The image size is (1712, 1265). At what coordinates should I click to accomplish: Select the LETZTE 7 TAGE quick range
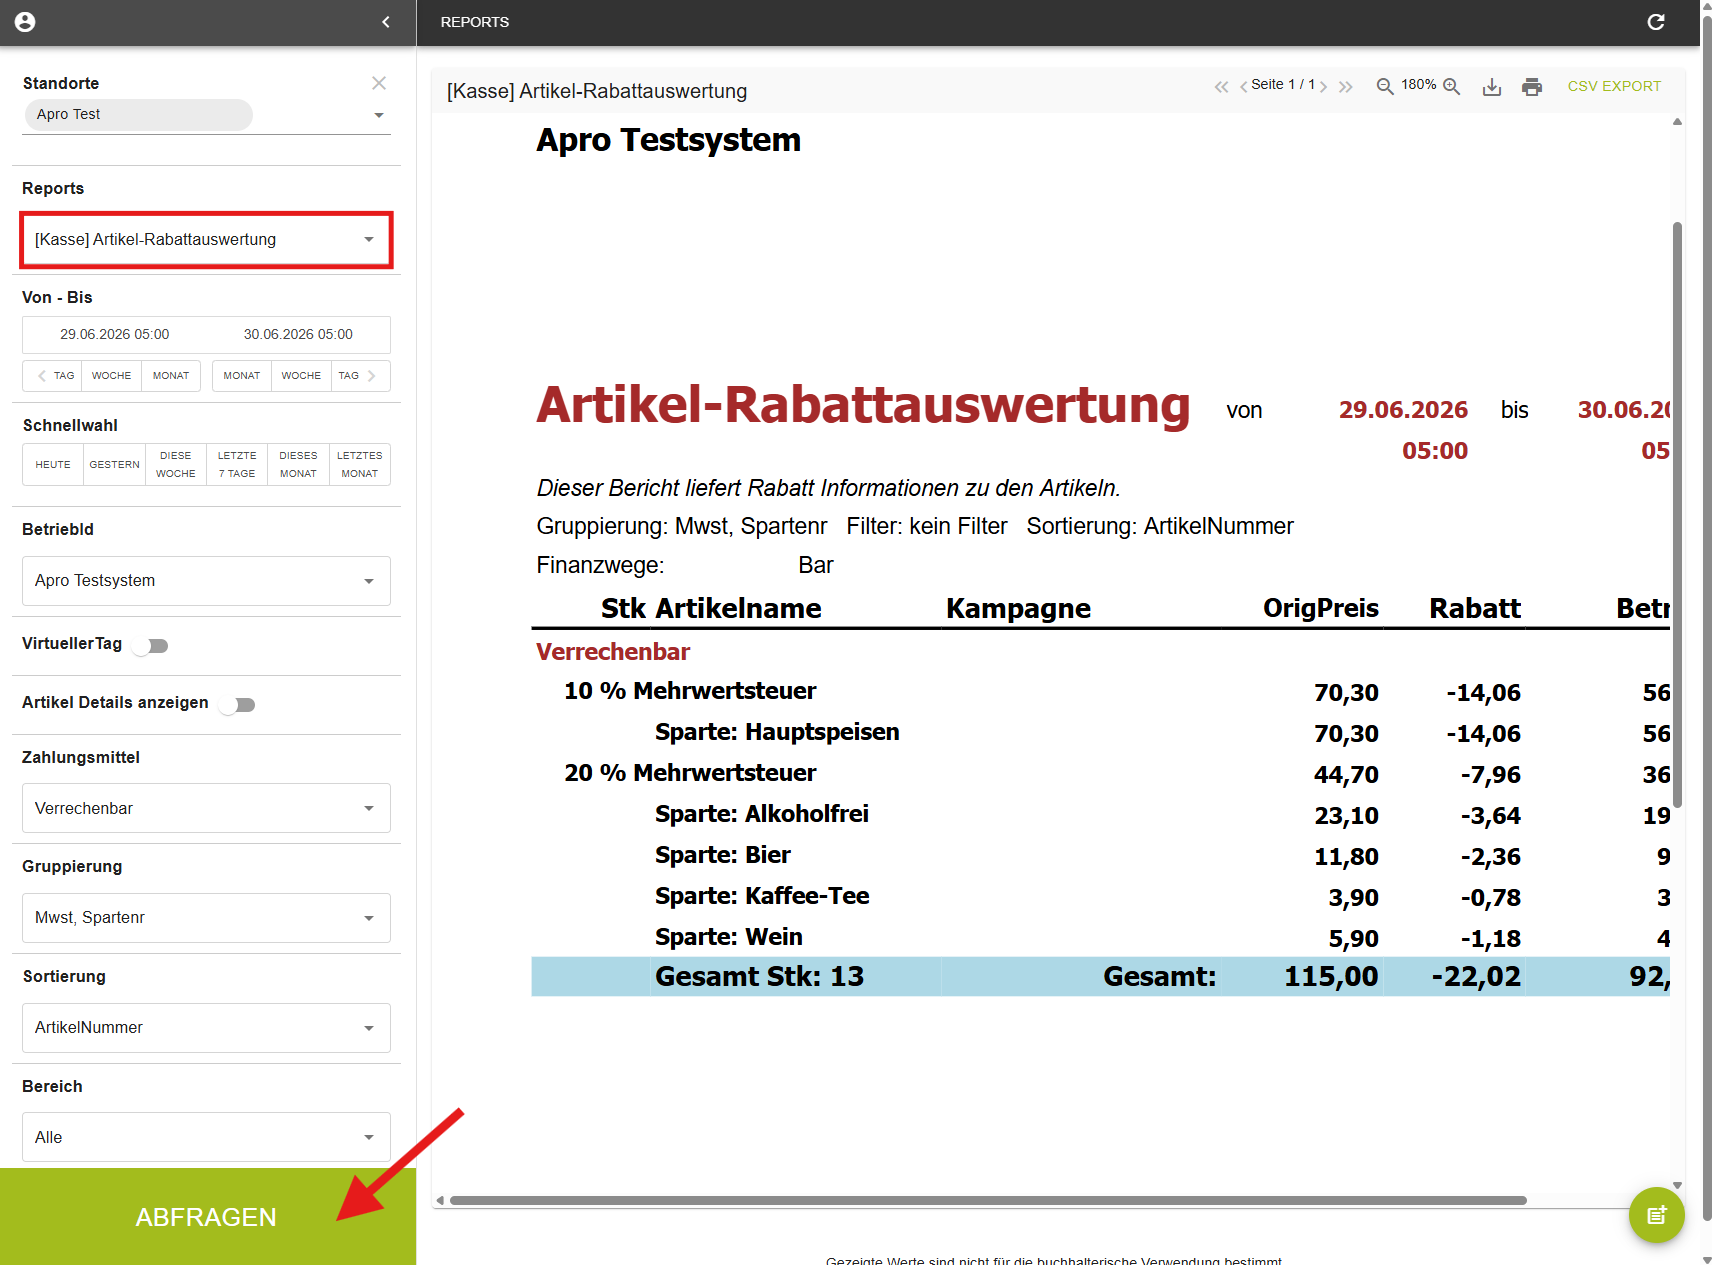pos(237,465)
